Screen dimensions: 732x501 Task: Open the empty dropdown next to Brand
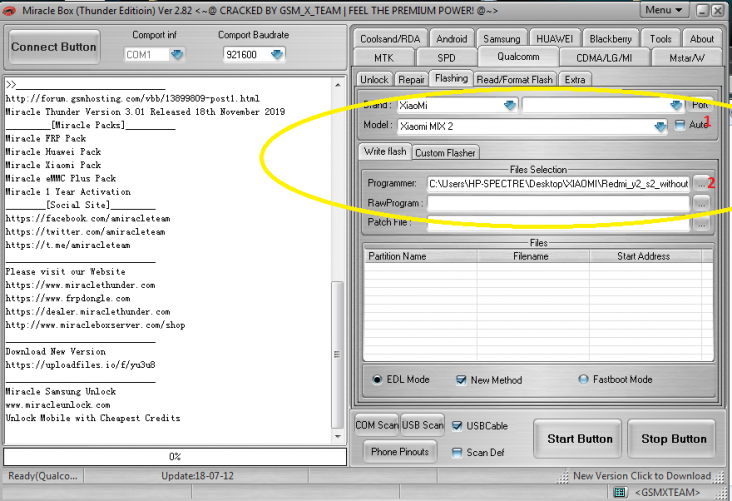676,106
